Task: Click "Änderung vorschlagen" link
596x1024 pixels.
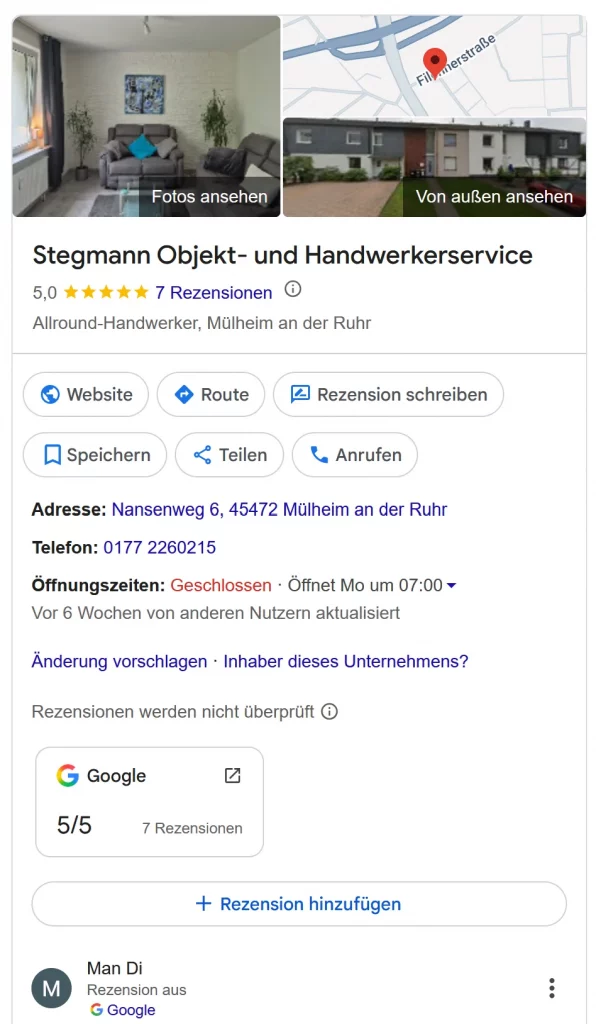Action: click(x=119, y=662)
